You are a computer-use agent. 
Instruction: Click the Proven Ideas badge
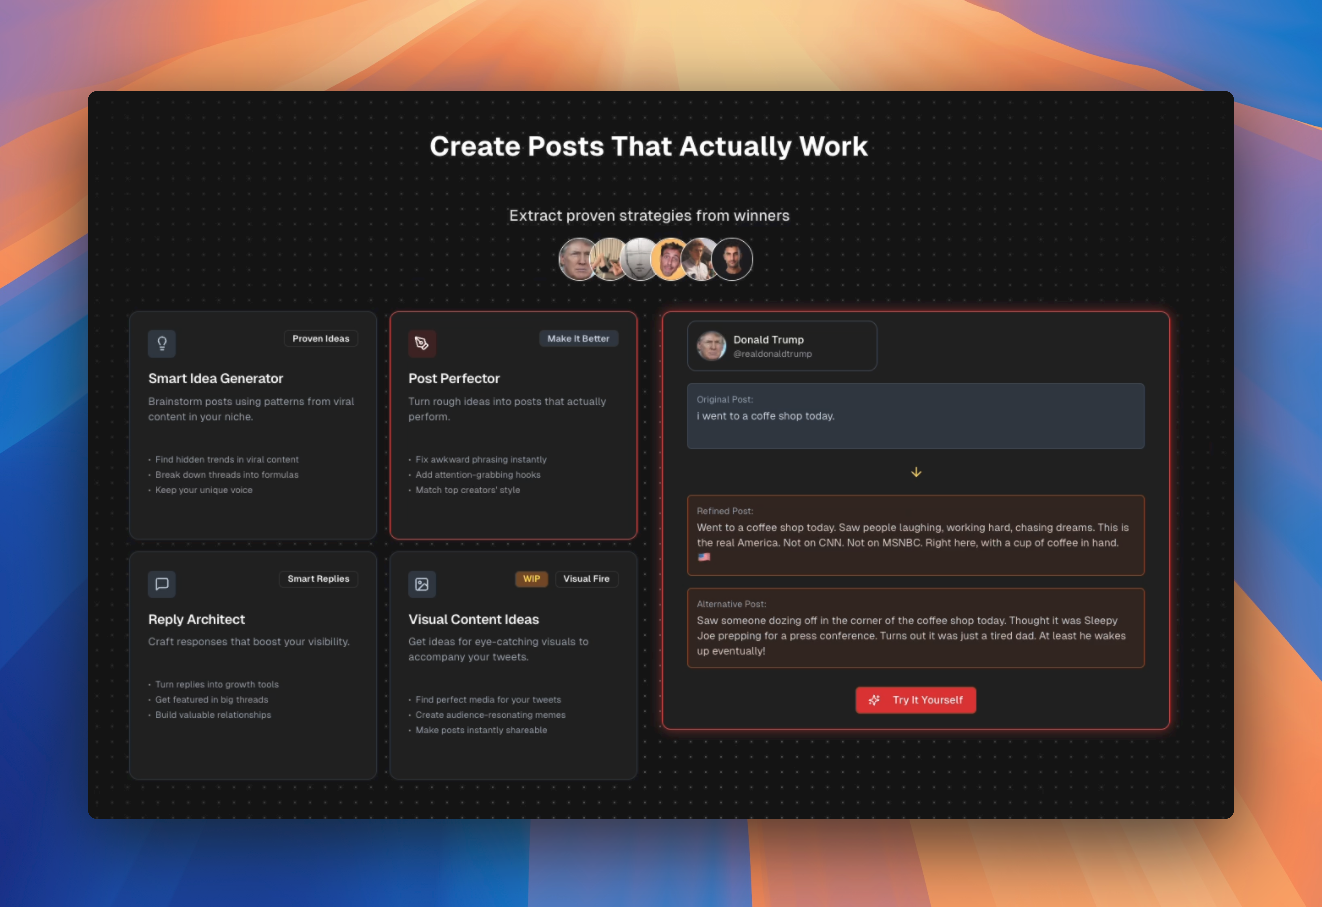pos(321,339)
